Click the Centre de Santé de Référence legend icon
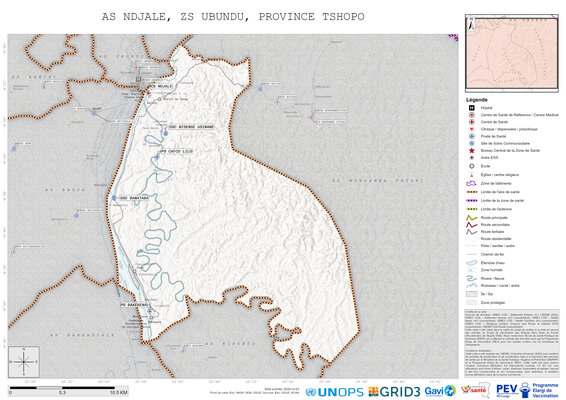566x400 pixels. [471, 115]
